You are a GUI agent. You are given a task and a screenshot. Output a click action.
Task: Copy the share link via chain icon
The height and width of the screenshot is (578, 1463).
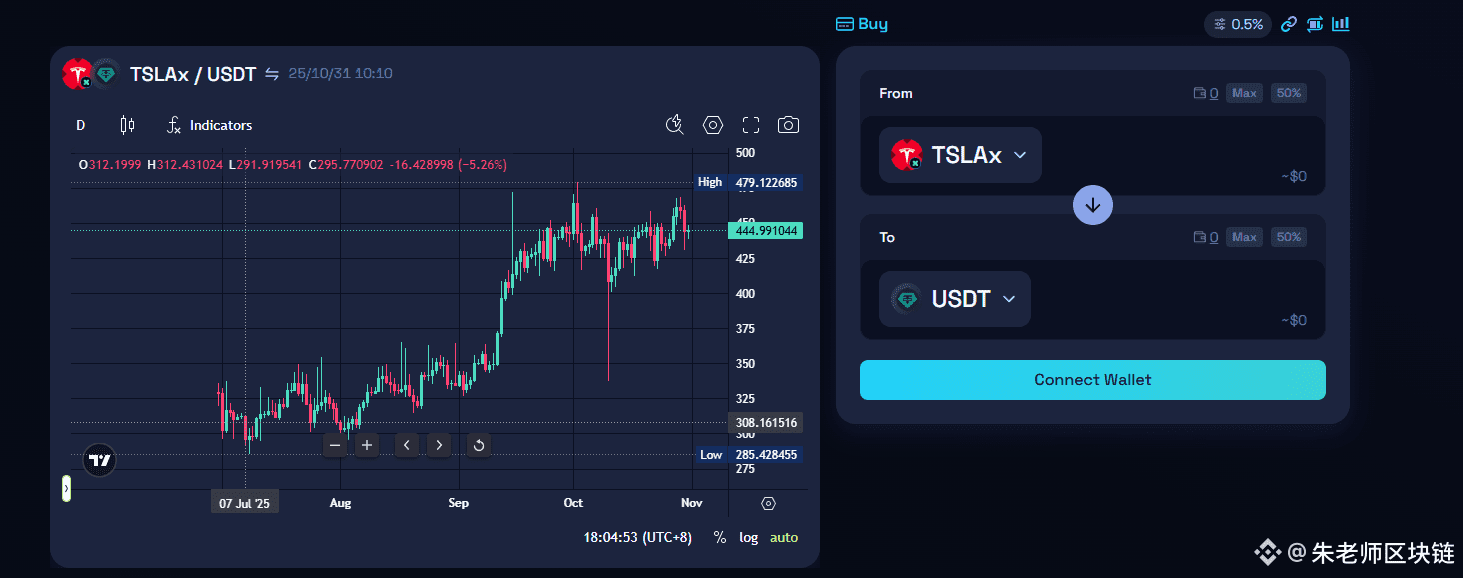tap(1289, 24)
